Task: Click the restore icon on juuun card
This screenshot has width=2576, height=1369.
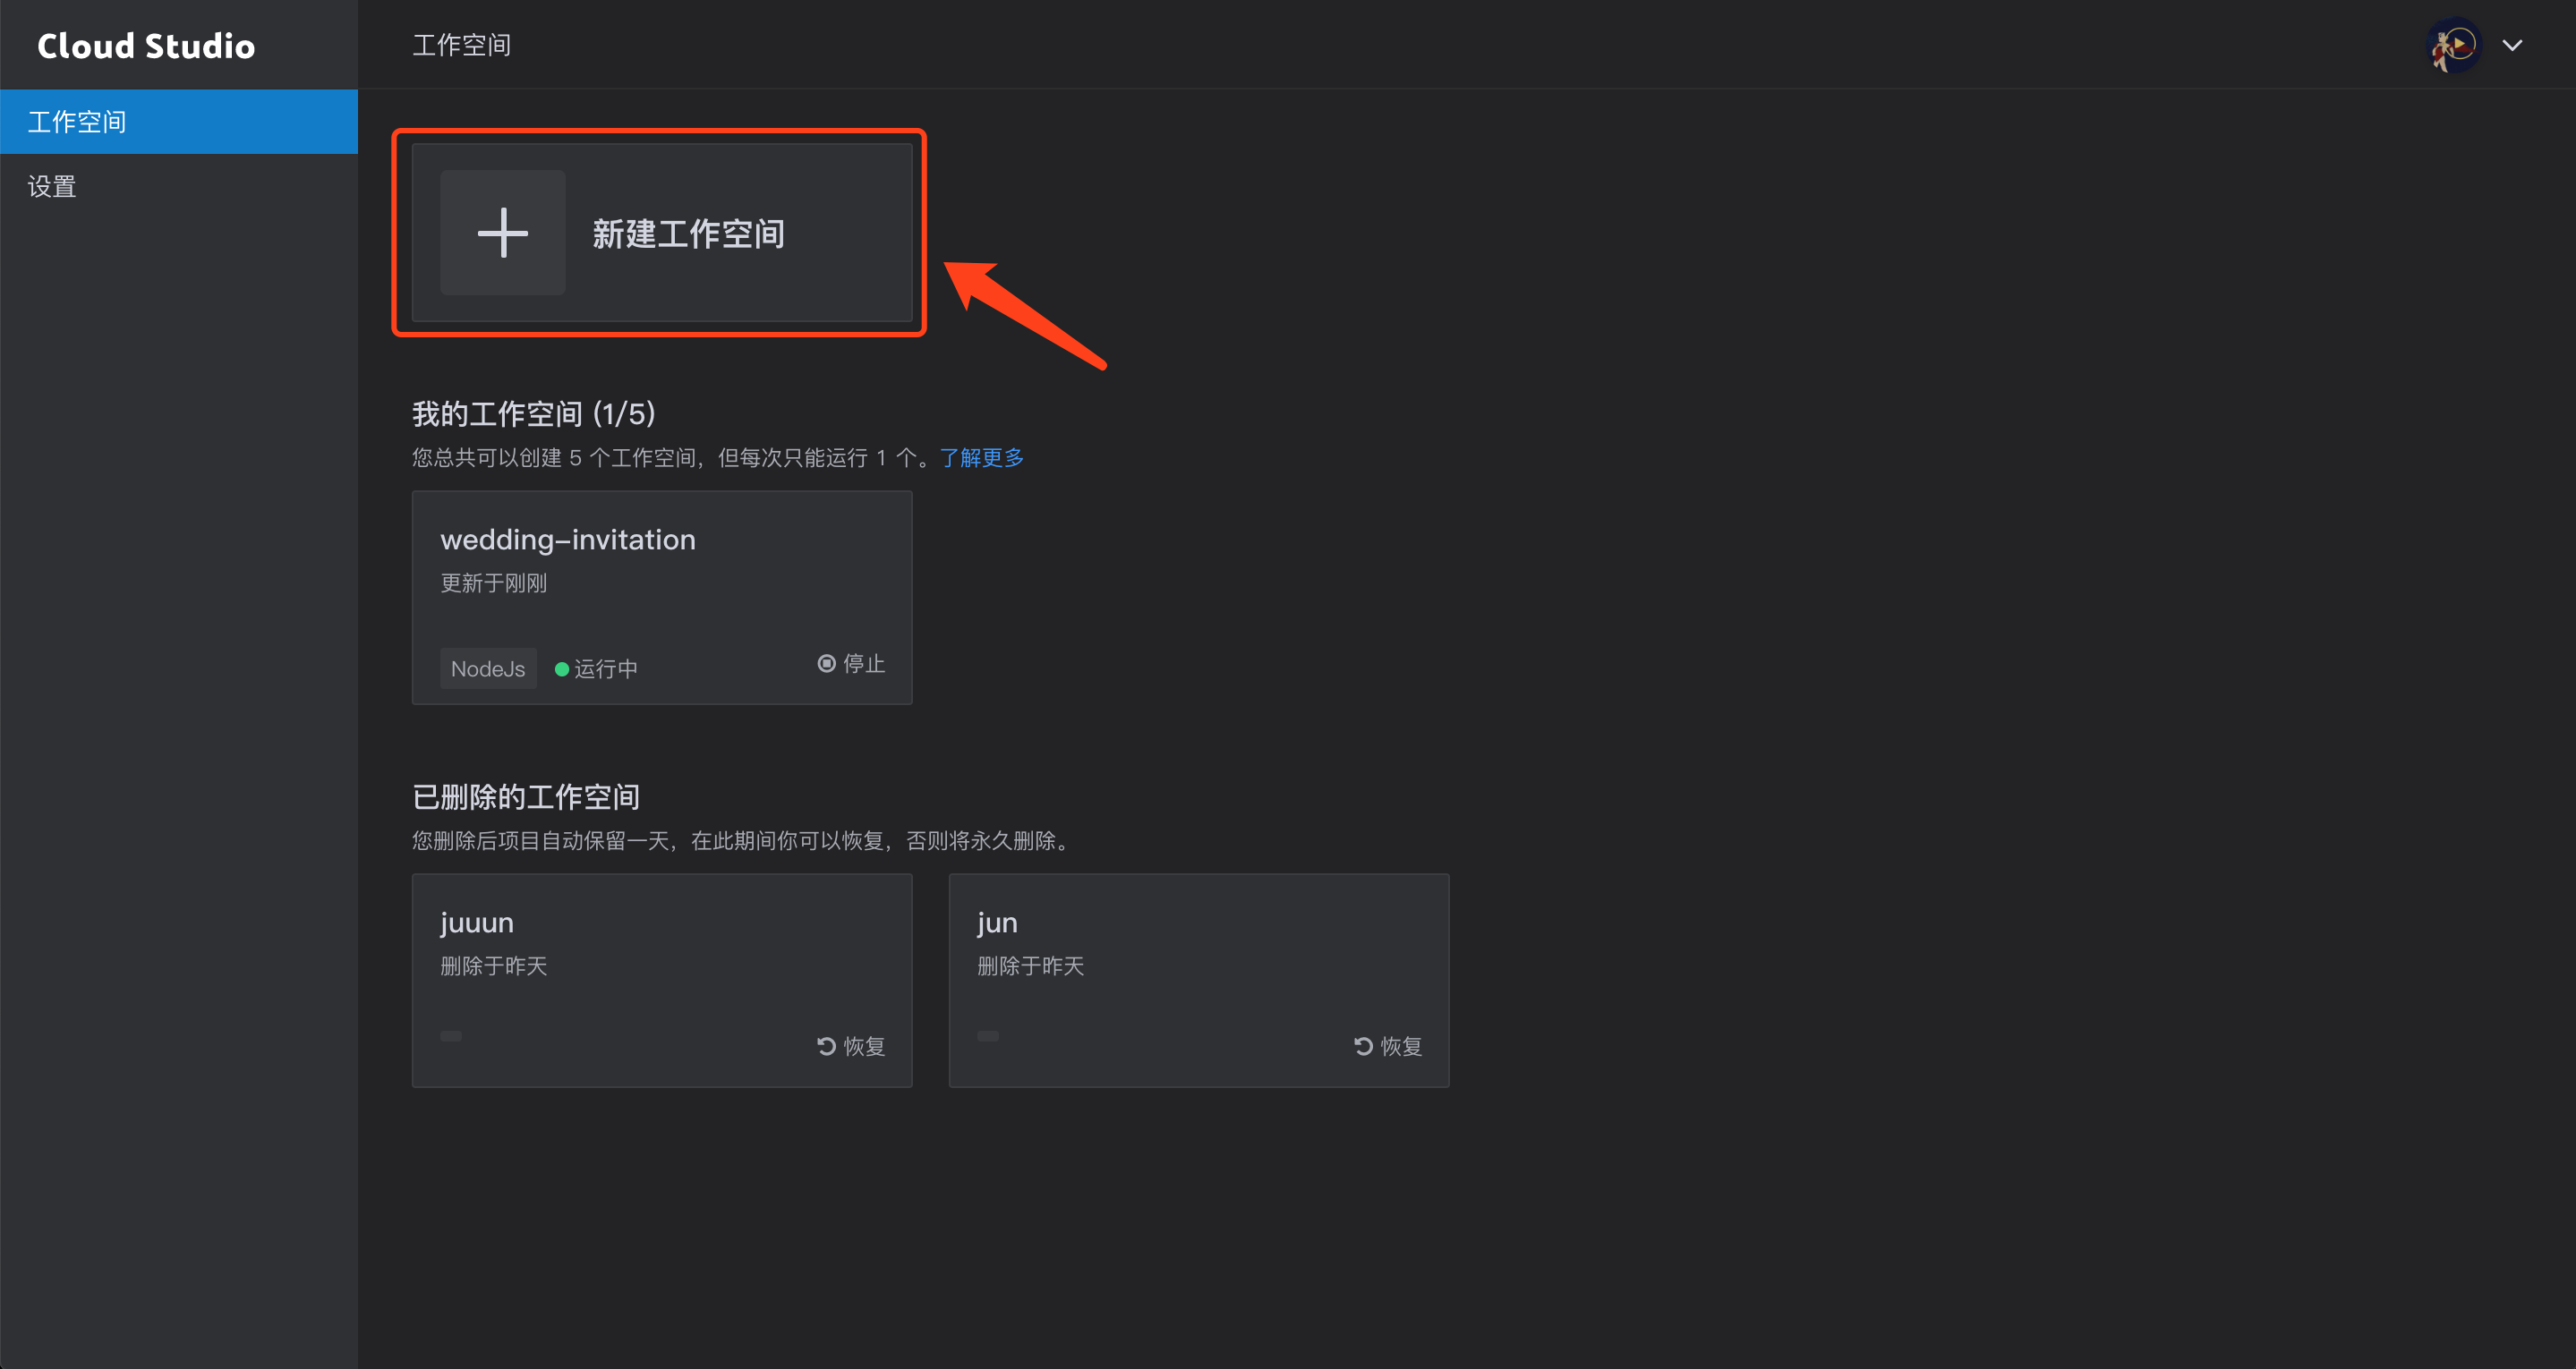Action: point(824,1046)
